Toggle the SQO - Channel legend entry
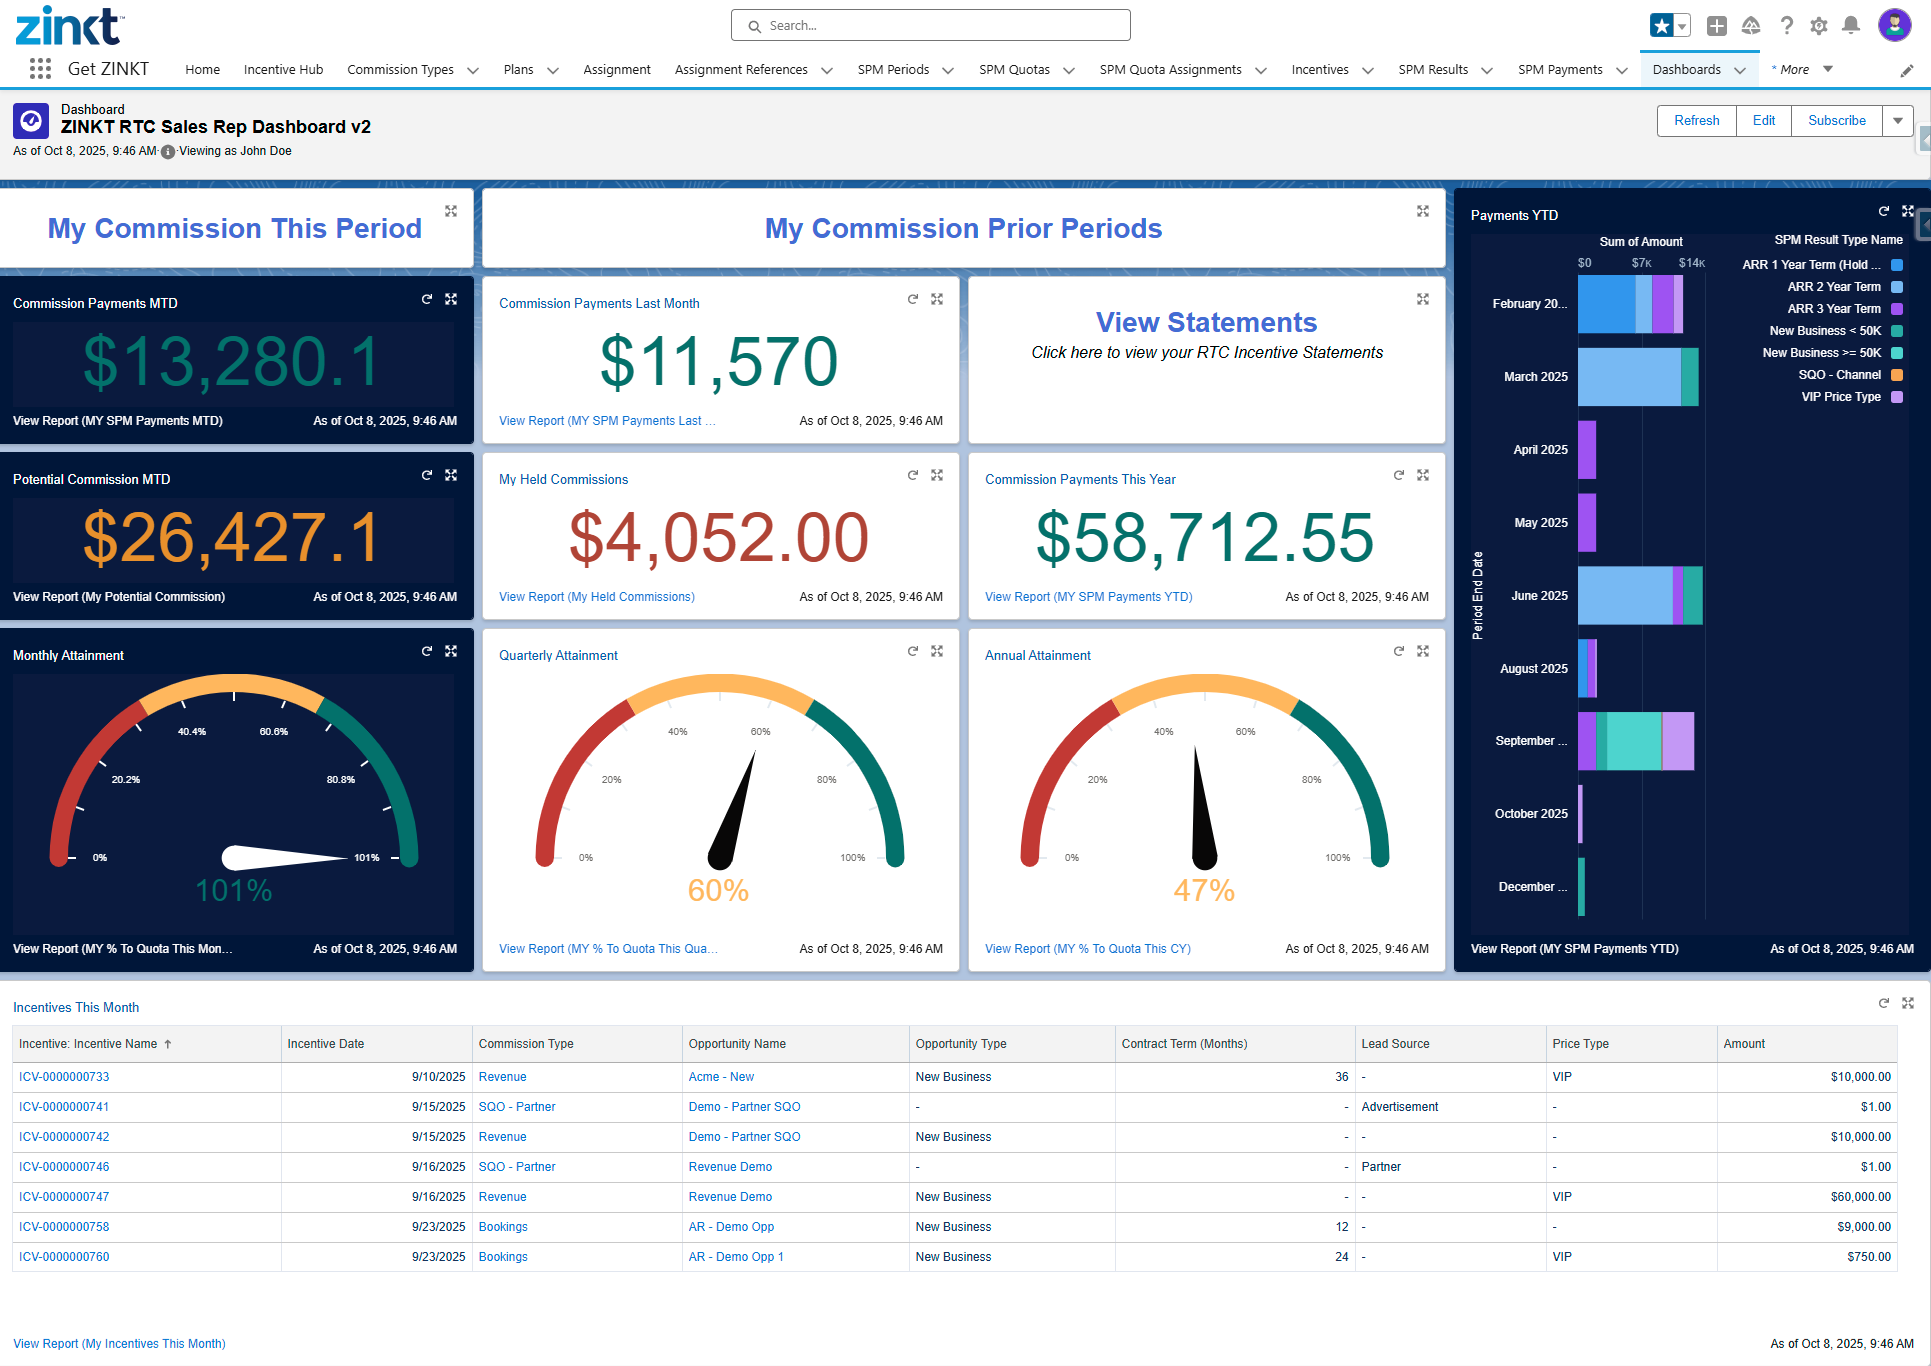Screen dimensions: 1931x1366 click(1839, 375)
